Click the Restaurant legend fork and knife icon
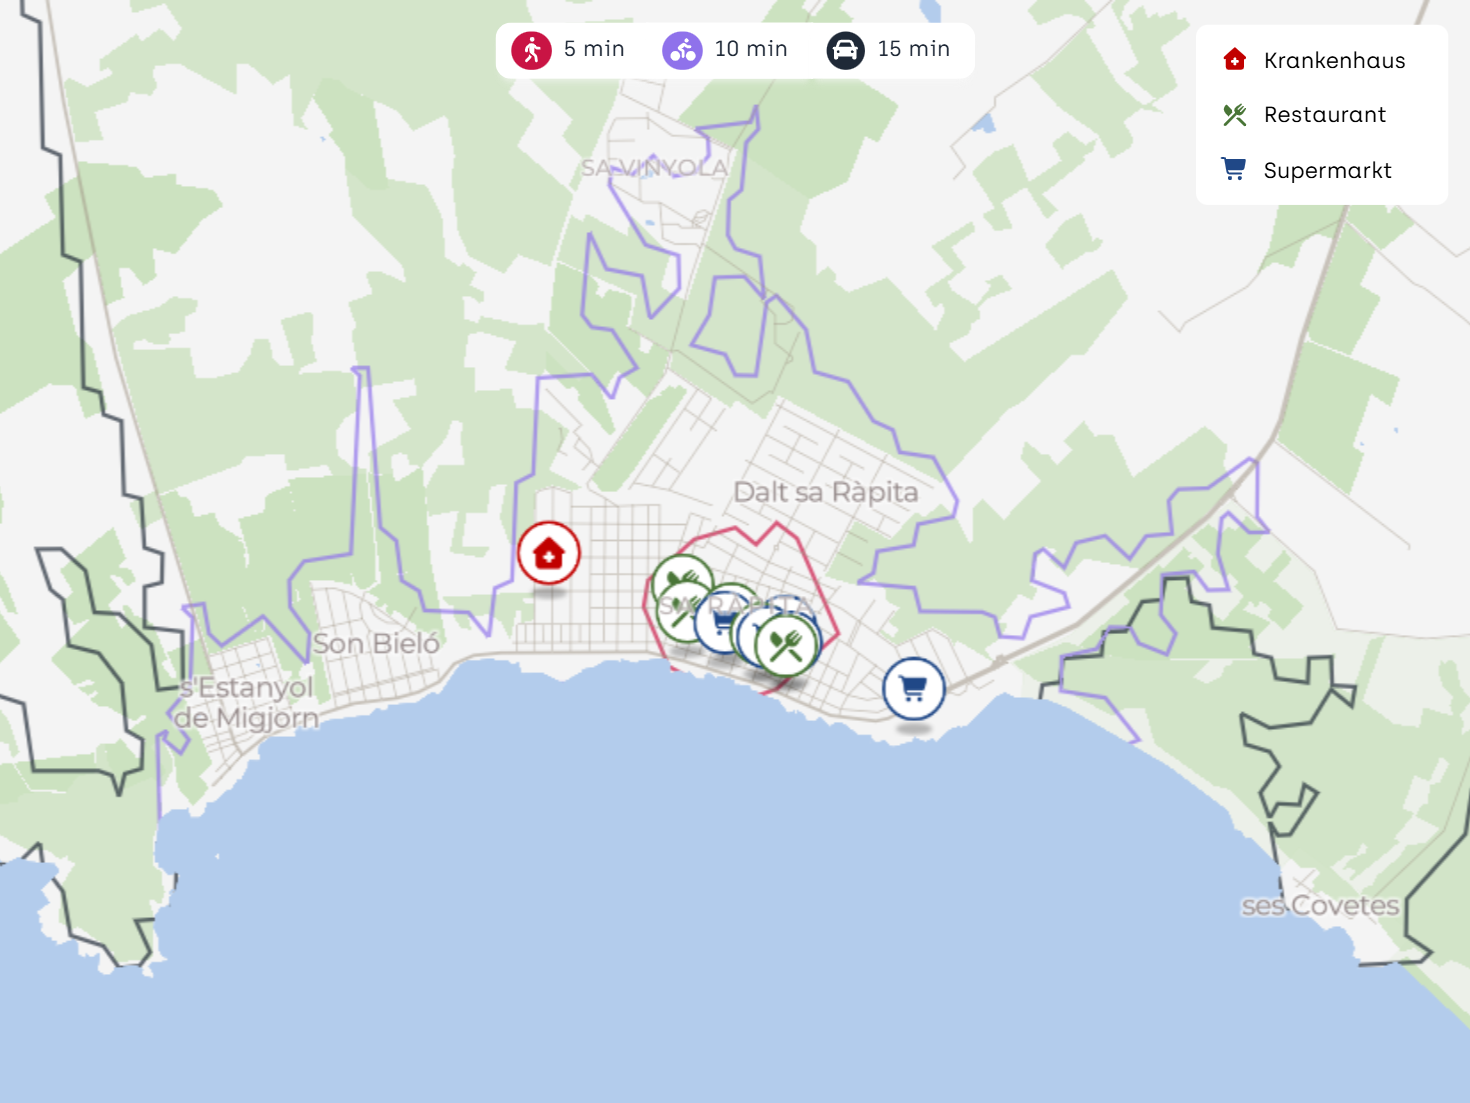 (1235, 115)
